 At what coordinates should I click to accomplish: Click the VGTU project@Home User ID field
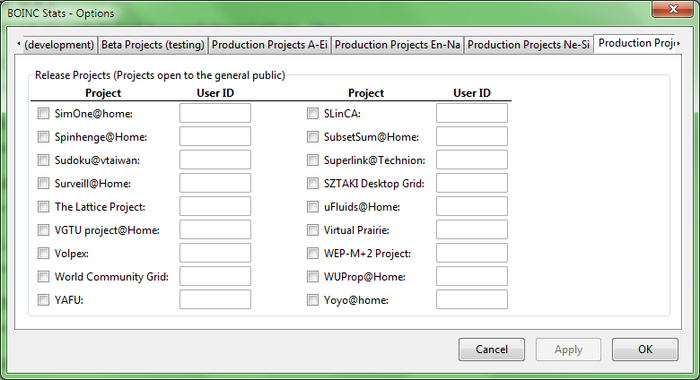click(215, 230)
